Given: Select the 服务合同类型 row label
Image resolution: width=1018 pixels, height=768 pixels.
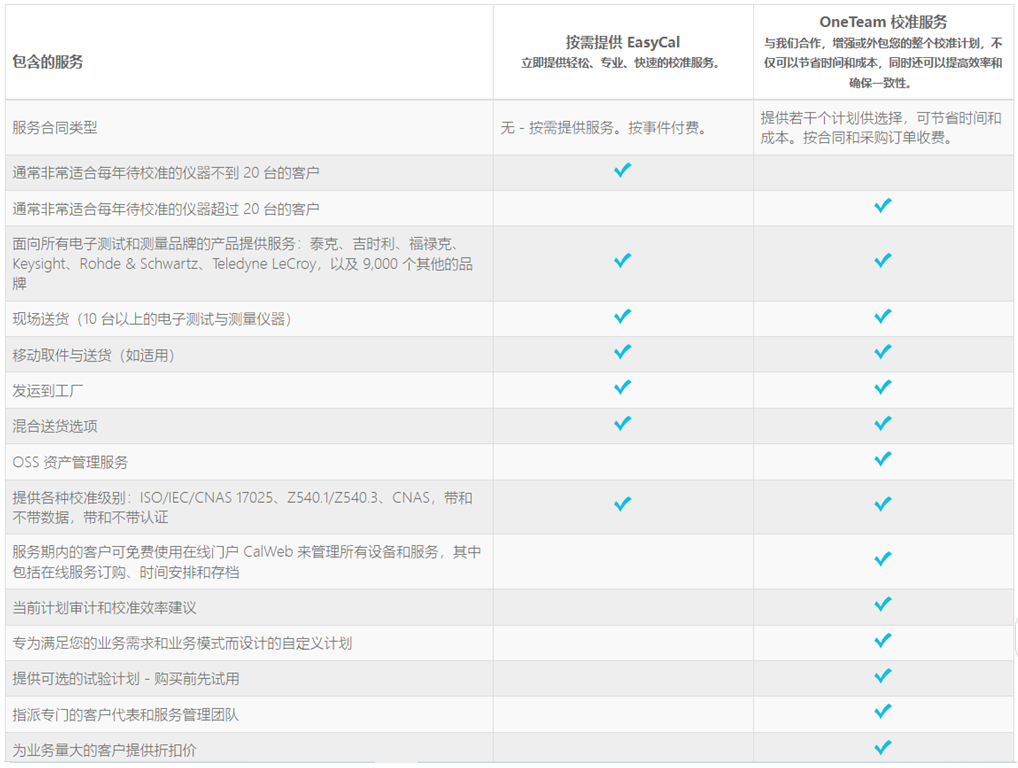Looking at the screenshot, I should pos(55,128).
